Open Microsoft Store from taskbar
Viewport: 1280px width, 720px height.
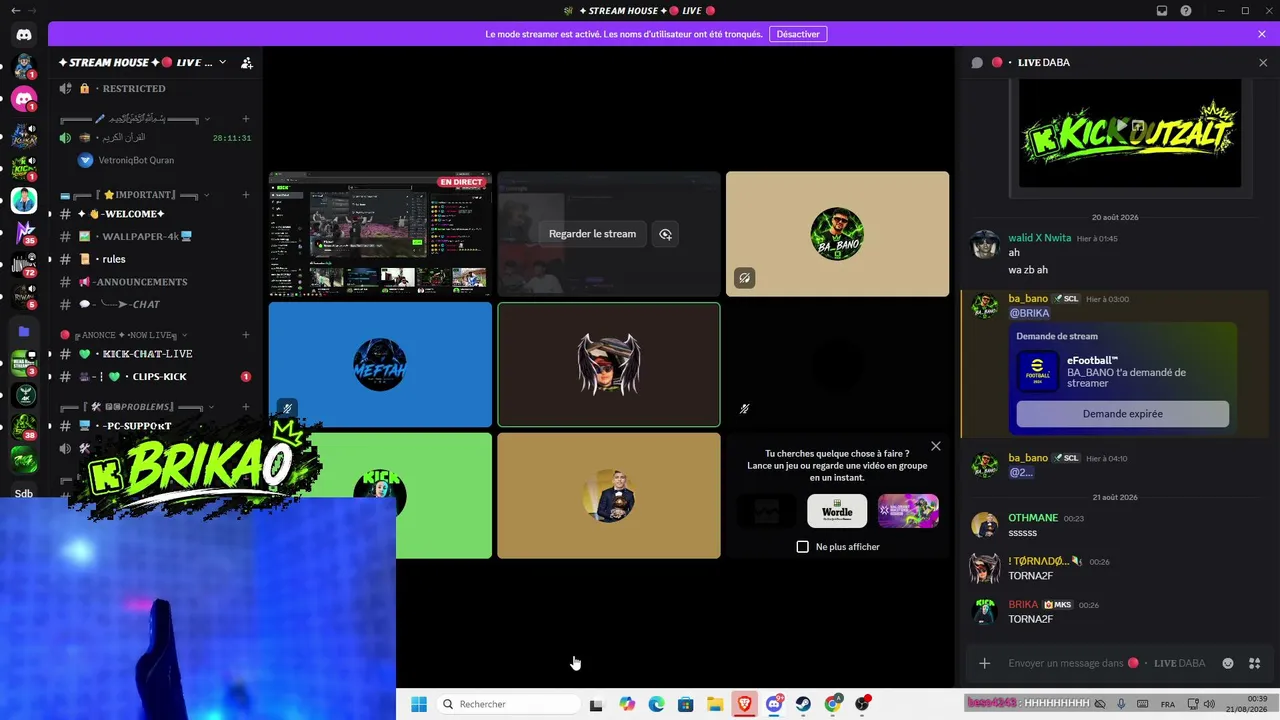pyautogui.click(x=685, y=704)
